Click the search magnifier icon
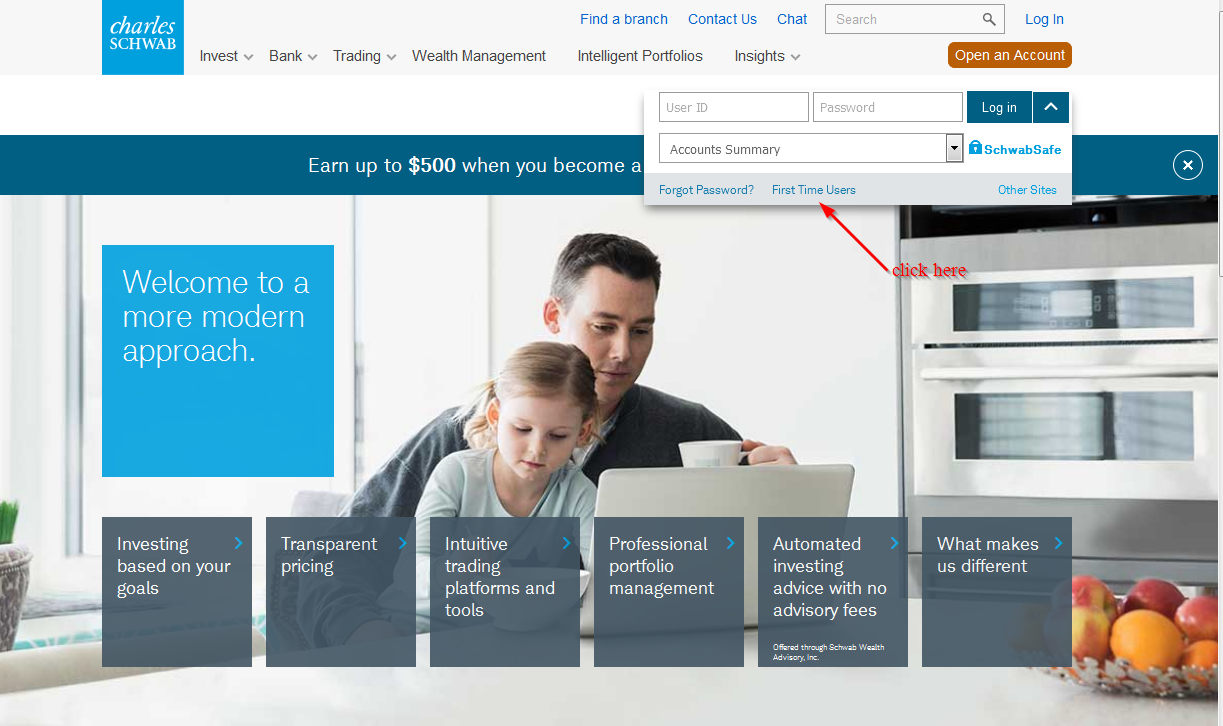 [x=989, y=19]
